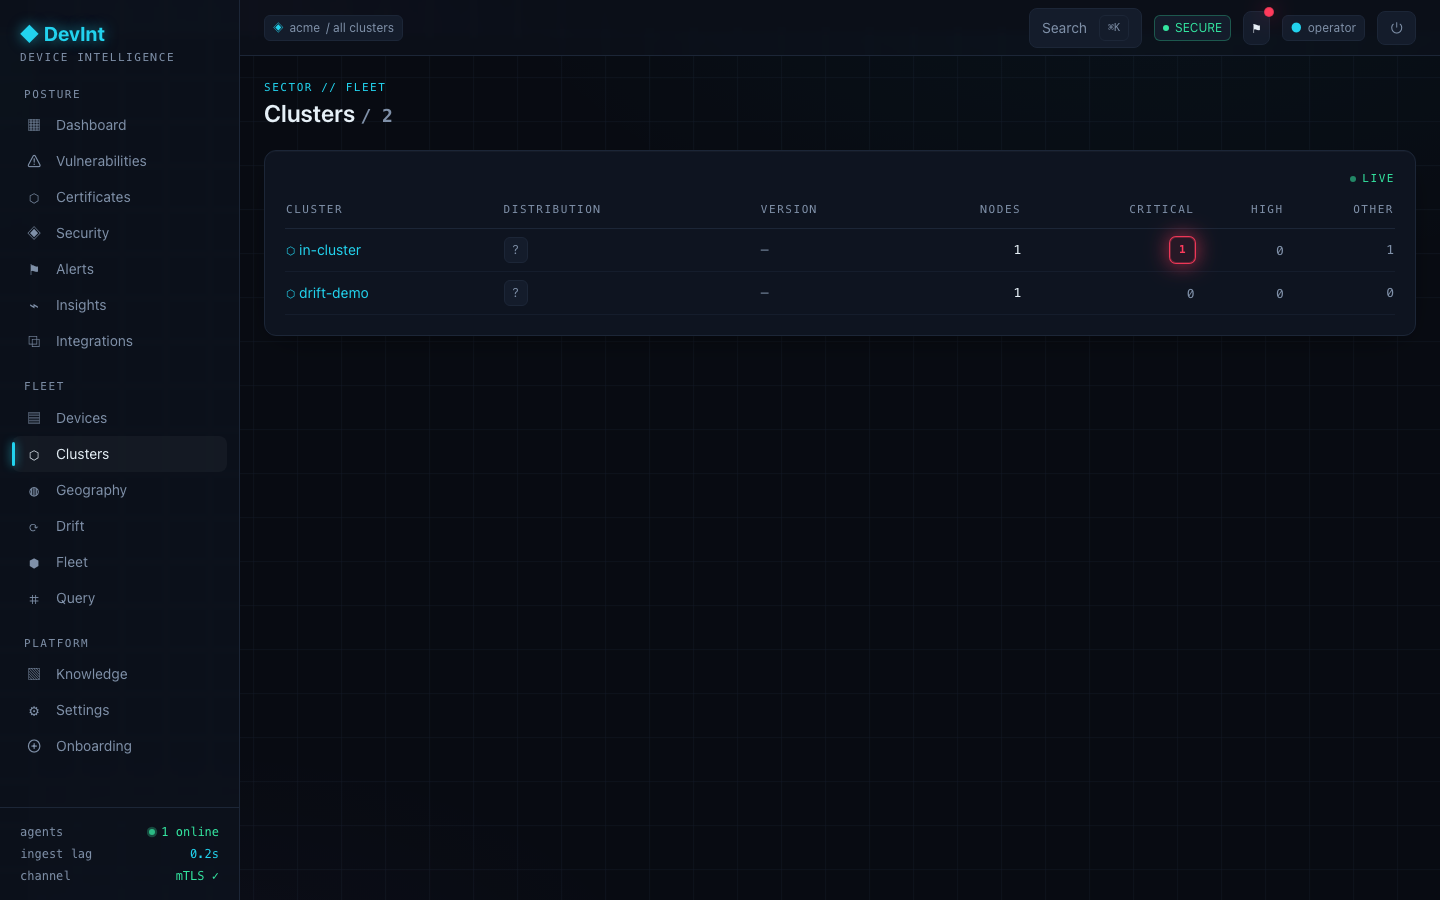Click the power icon in top bar
Image resolution: width=1440 pixels, height=900 pixels.
(x=1396, y=28)
